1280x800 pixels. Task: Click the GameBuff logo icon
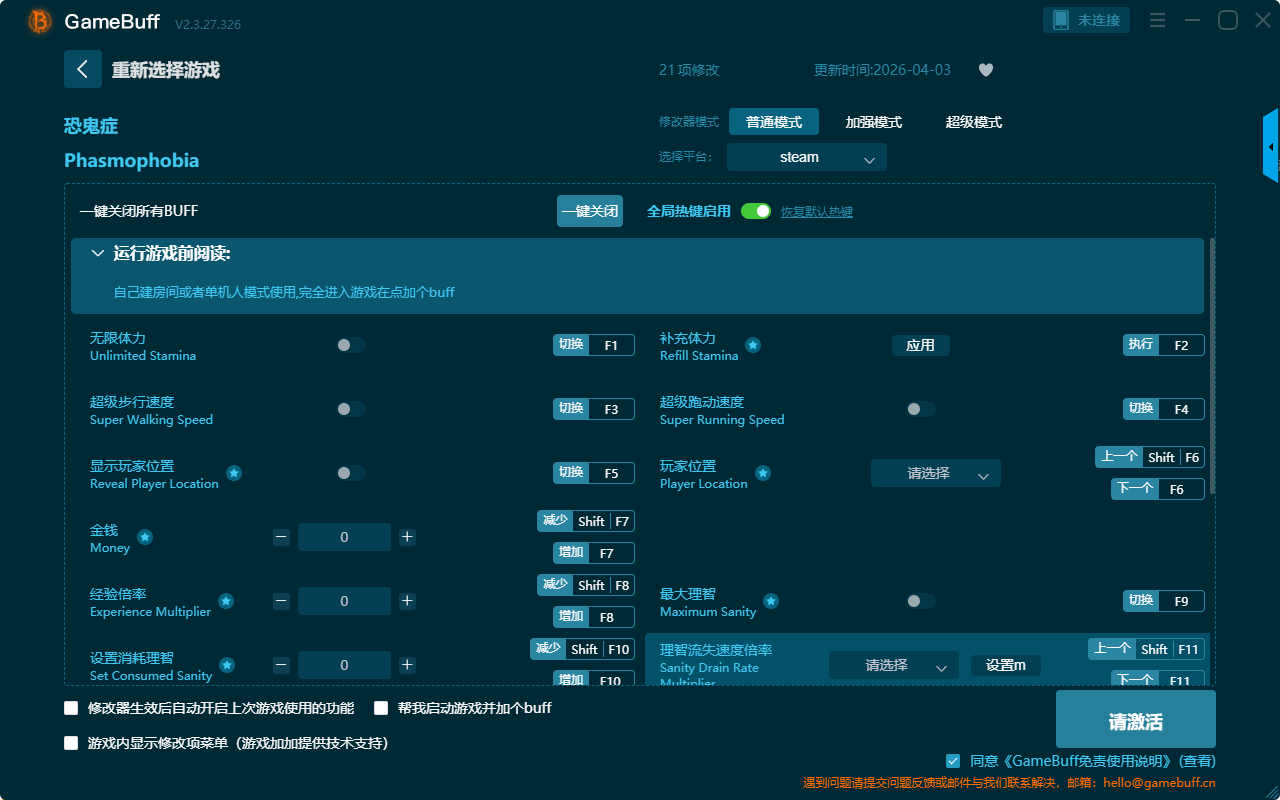pos(40,21)
